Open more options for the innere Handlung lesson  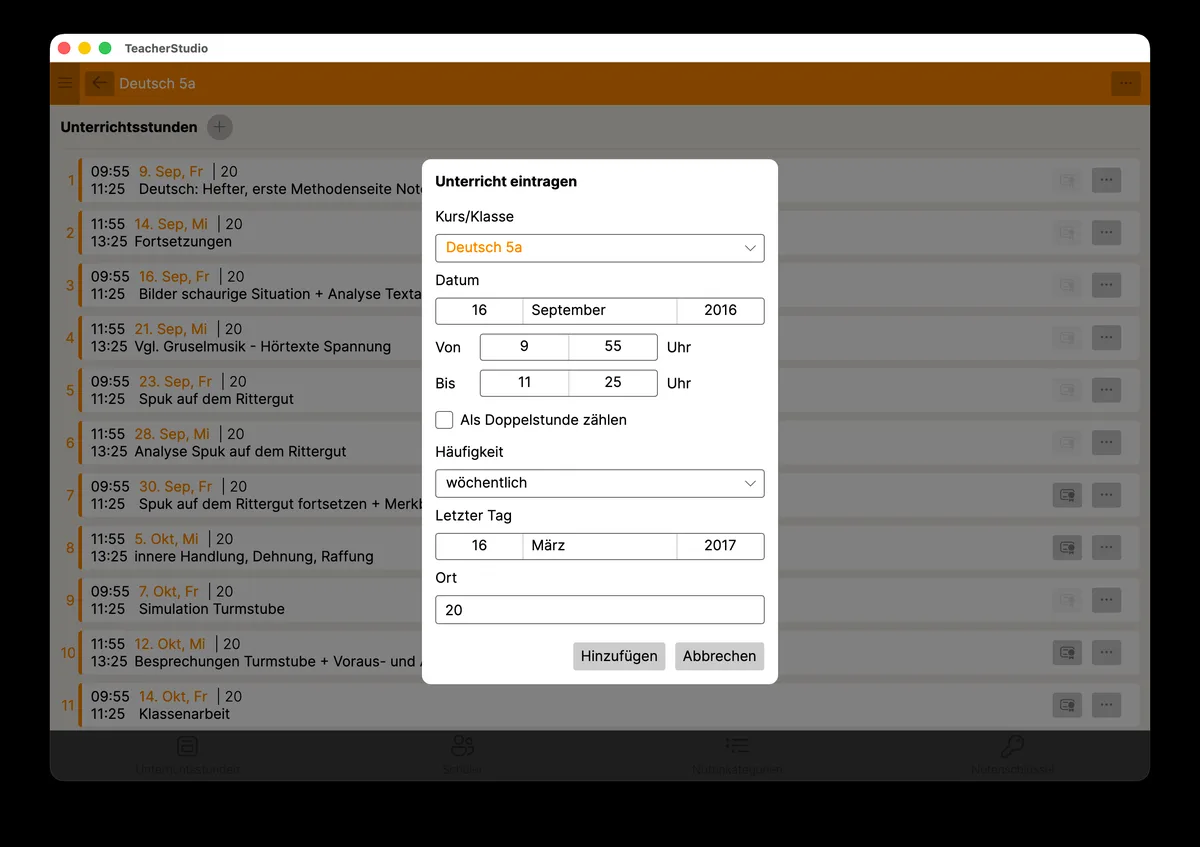pos(1106,547)
